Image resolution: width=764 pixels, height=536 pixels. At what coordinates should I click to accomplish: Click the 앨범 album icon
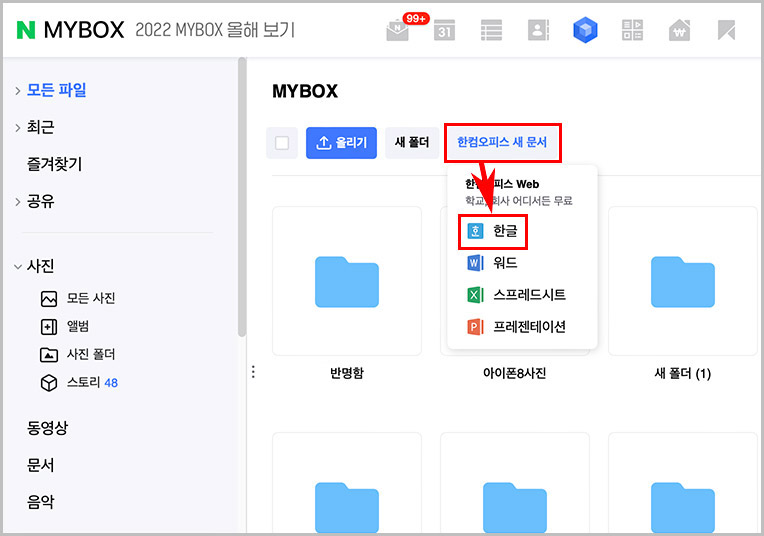[x=49, y=326]
